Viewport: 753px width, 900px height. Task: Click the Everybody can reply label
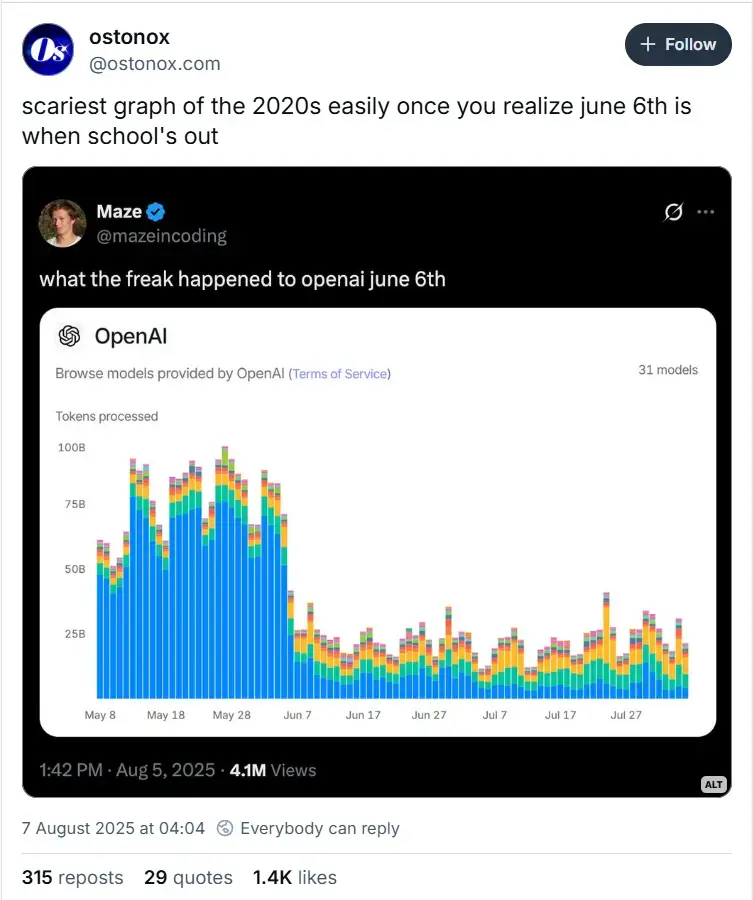[320, 828]
